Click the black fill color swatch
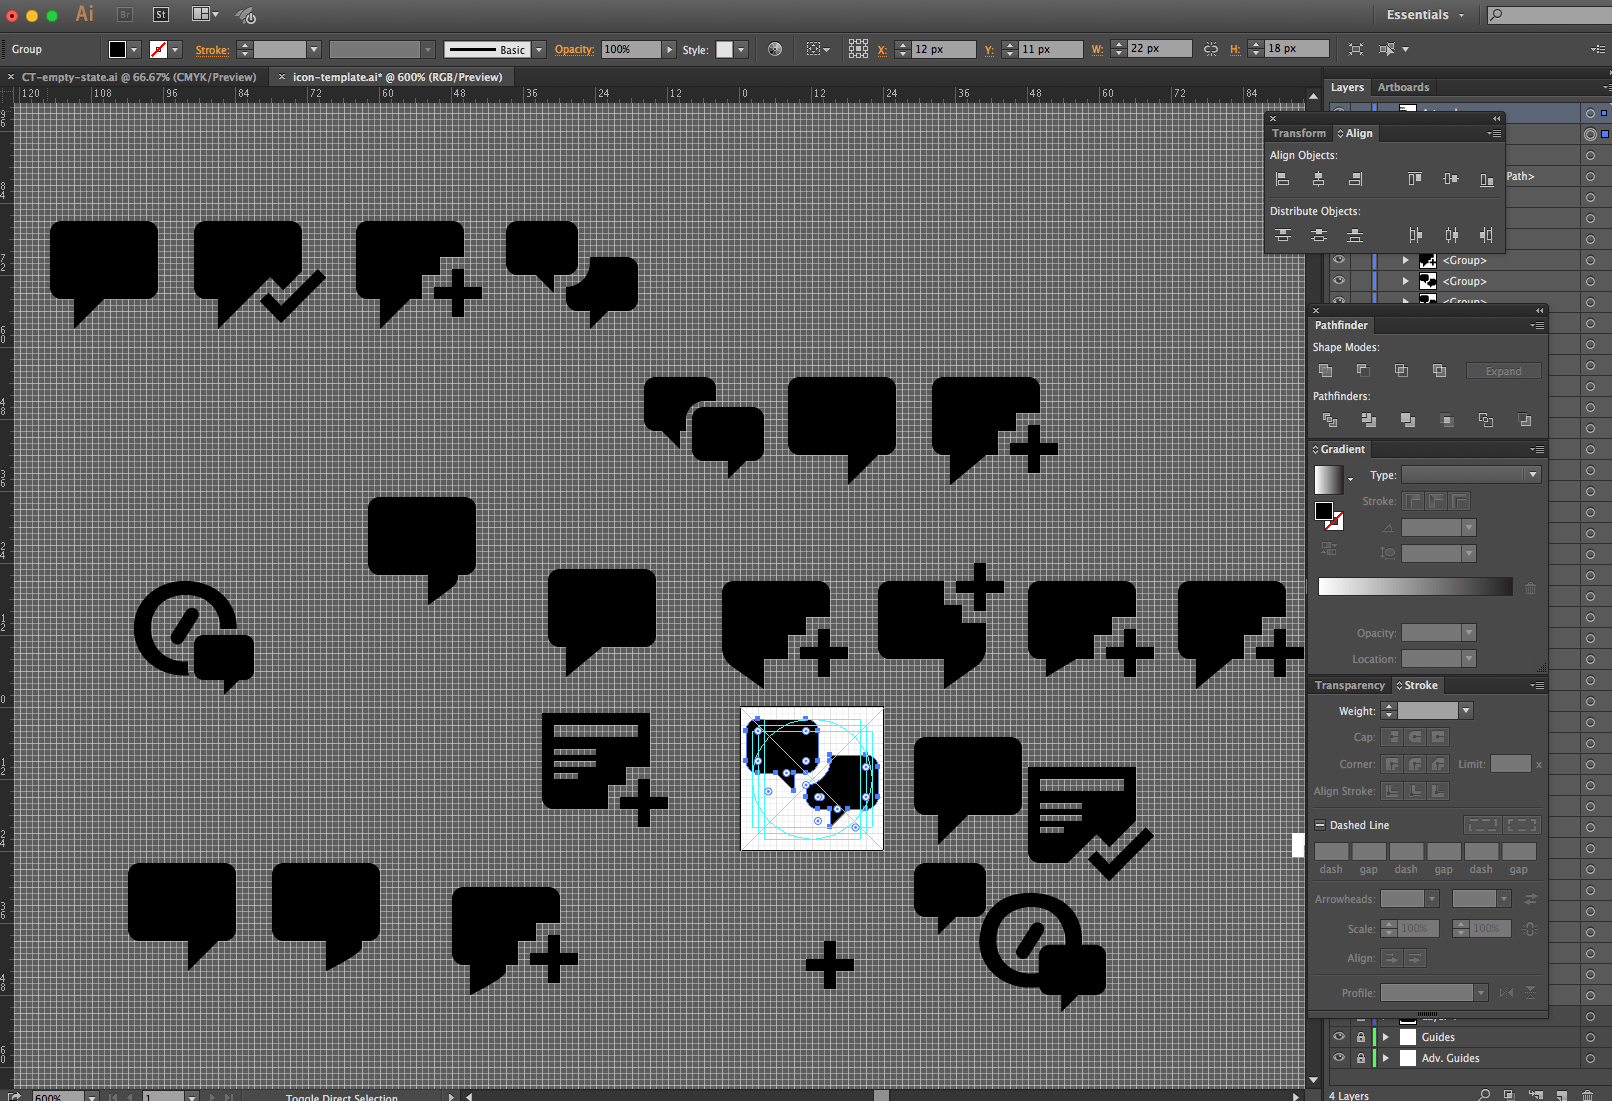The height and width of the screenshot is (1101, 1612). [117, 49]
